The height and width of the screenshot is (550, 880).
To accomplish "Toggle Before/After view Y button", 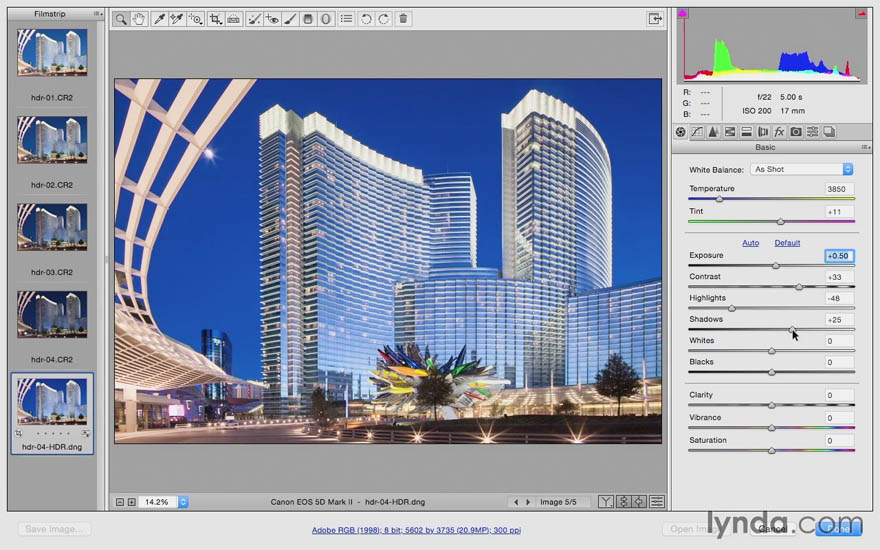I will point(605,502).
